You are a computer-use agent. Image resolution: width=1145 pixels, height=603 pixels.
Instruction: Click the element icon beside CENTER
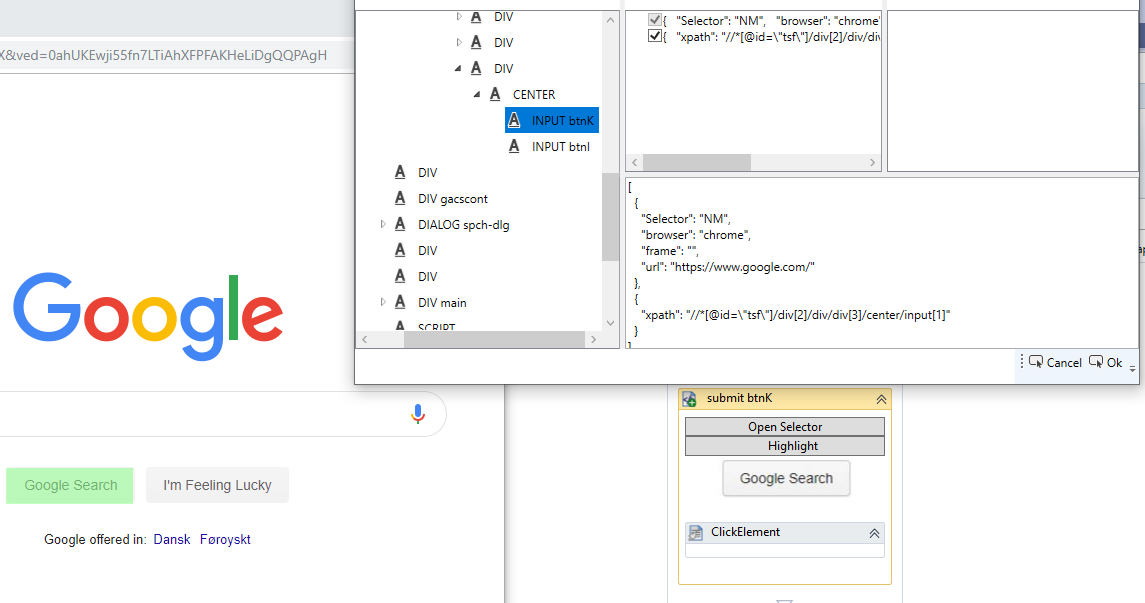(x=495, y=94)
